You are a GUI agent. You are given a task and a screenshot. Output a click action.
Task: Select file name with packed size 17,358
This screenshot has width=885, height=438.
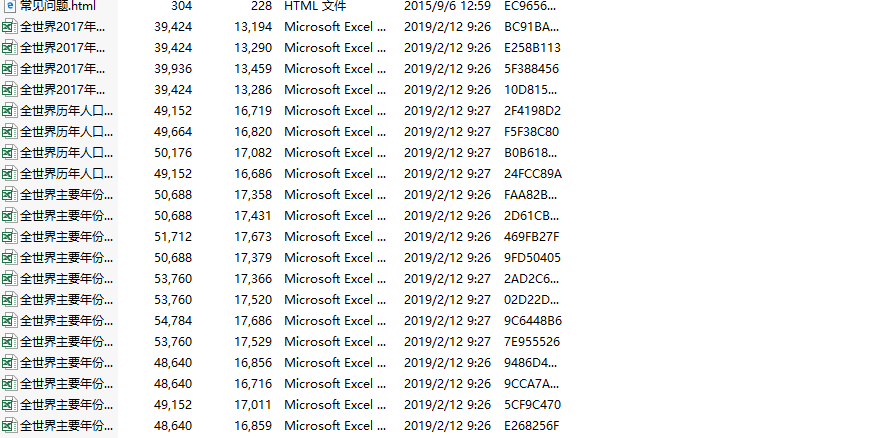pos(62,195)
